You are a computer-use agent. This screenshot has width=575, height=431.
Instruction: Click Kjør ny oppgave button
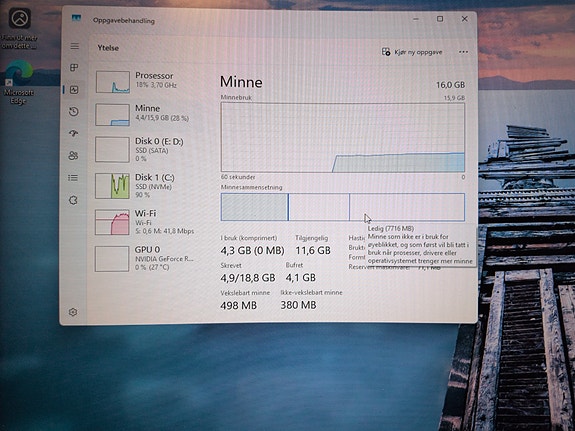point(412,52)
